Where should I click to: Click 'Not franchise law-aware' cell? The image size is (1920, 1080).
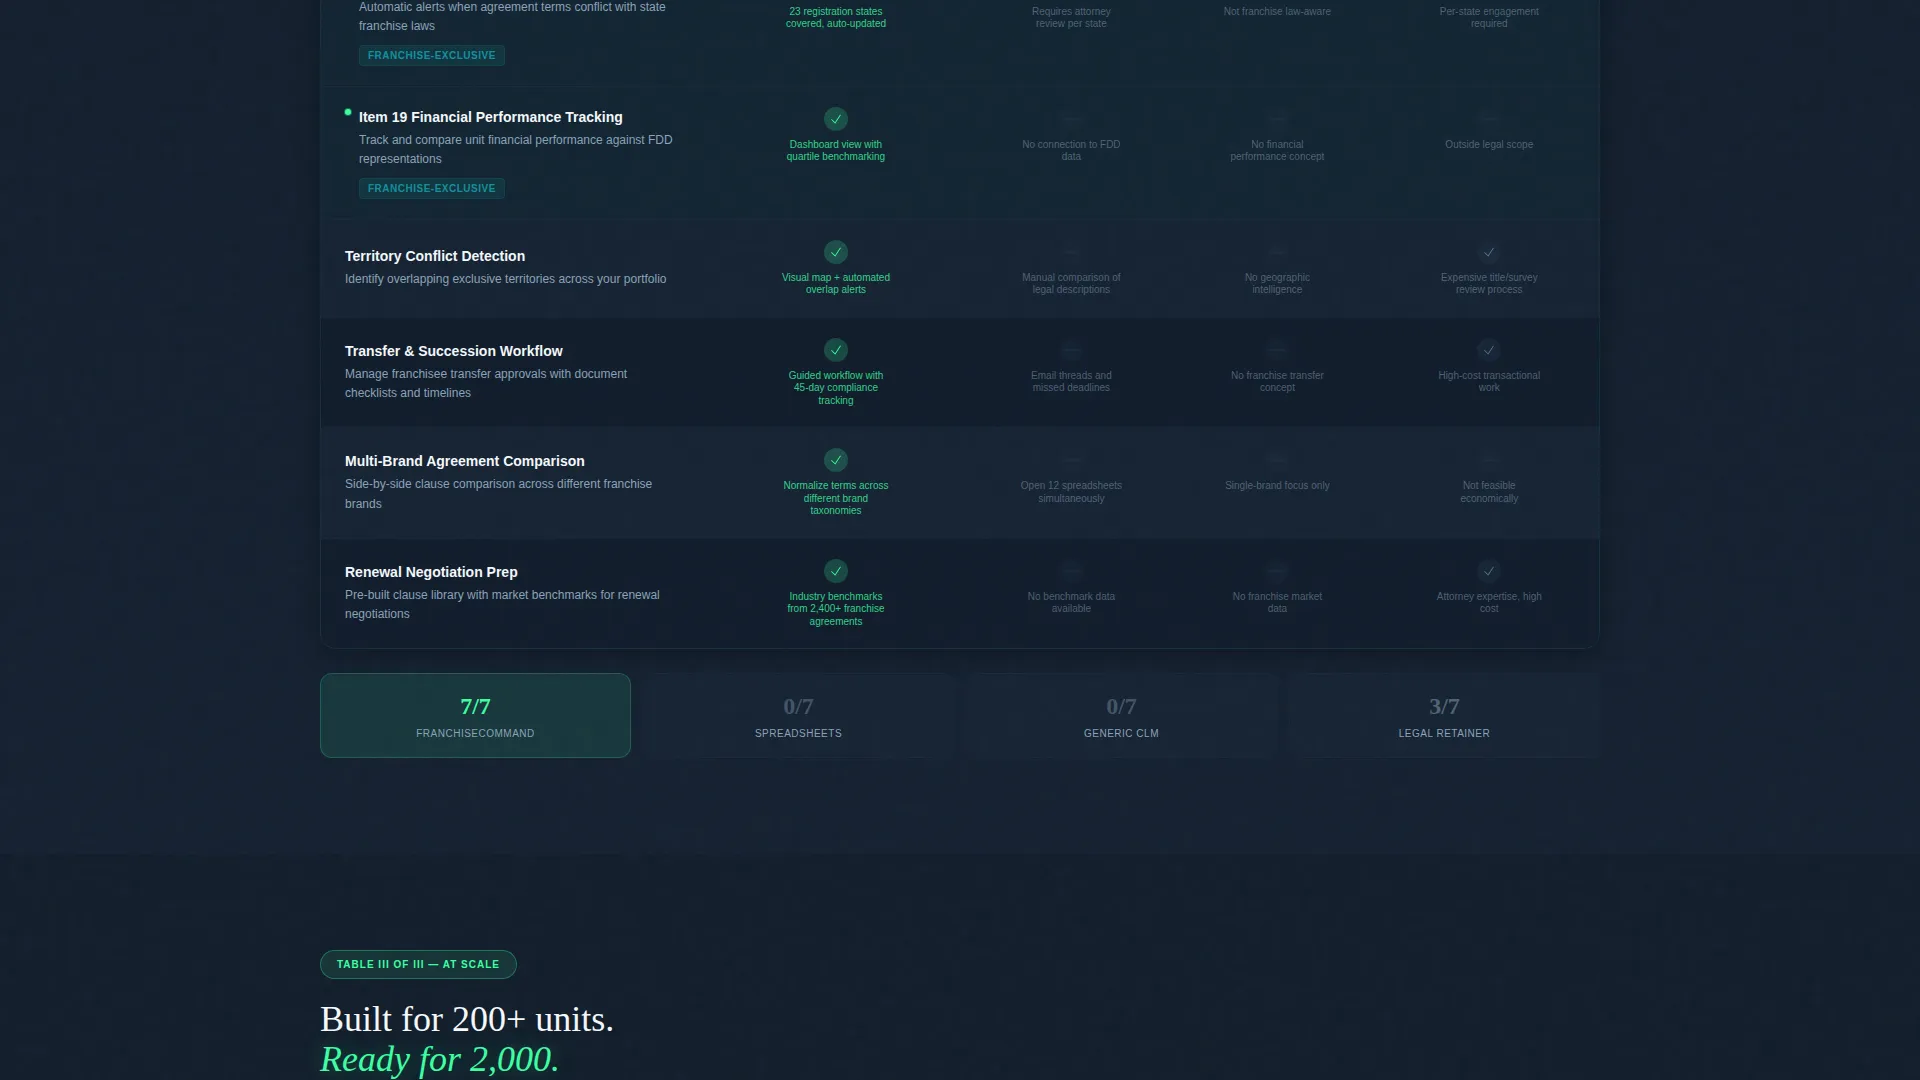(1277, 11)
